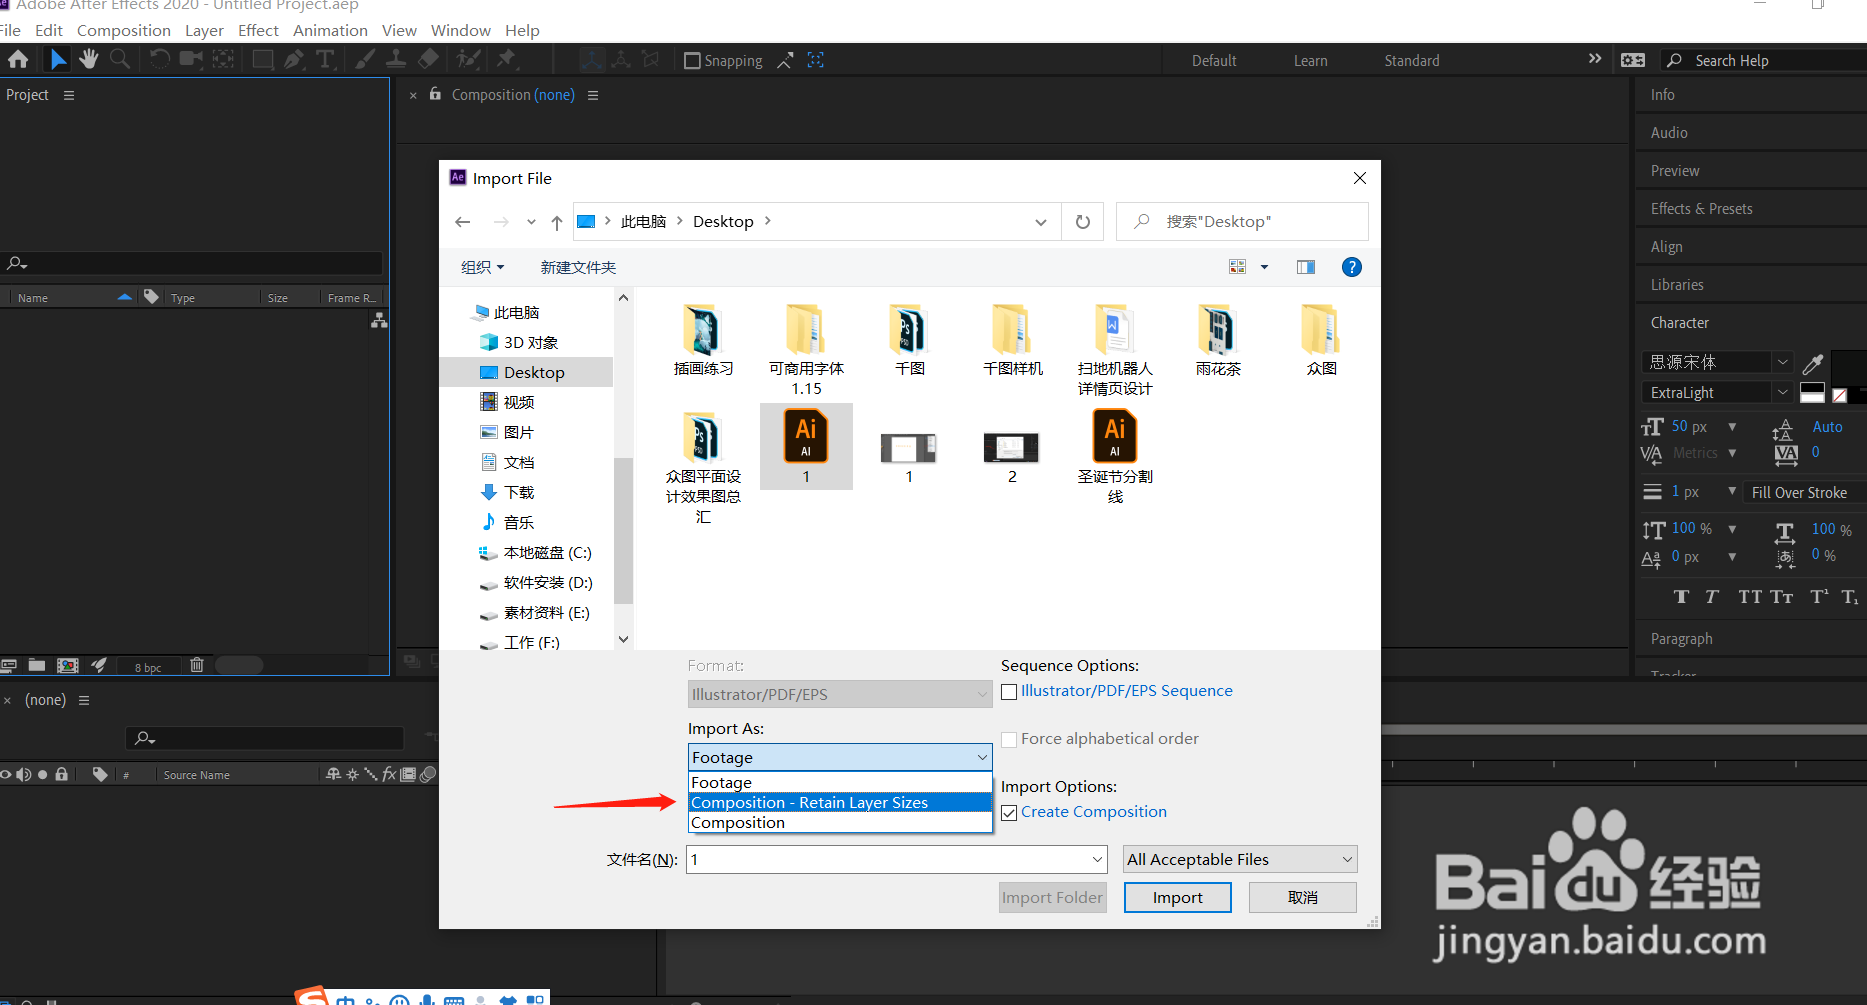Check the Illustrator/PDF/EPS Sequence box
Screen dimensions: 1867x1005
pos(1009,692)
